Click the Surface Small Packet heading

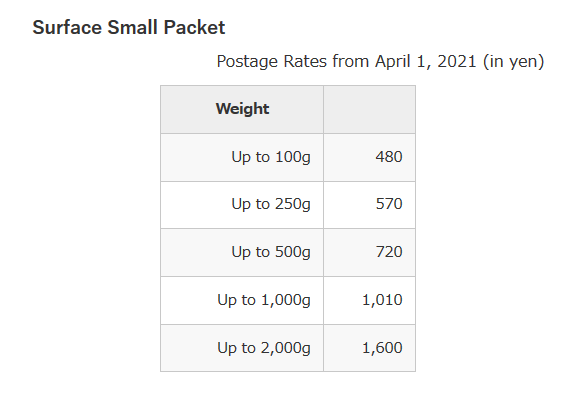(129, 27)
